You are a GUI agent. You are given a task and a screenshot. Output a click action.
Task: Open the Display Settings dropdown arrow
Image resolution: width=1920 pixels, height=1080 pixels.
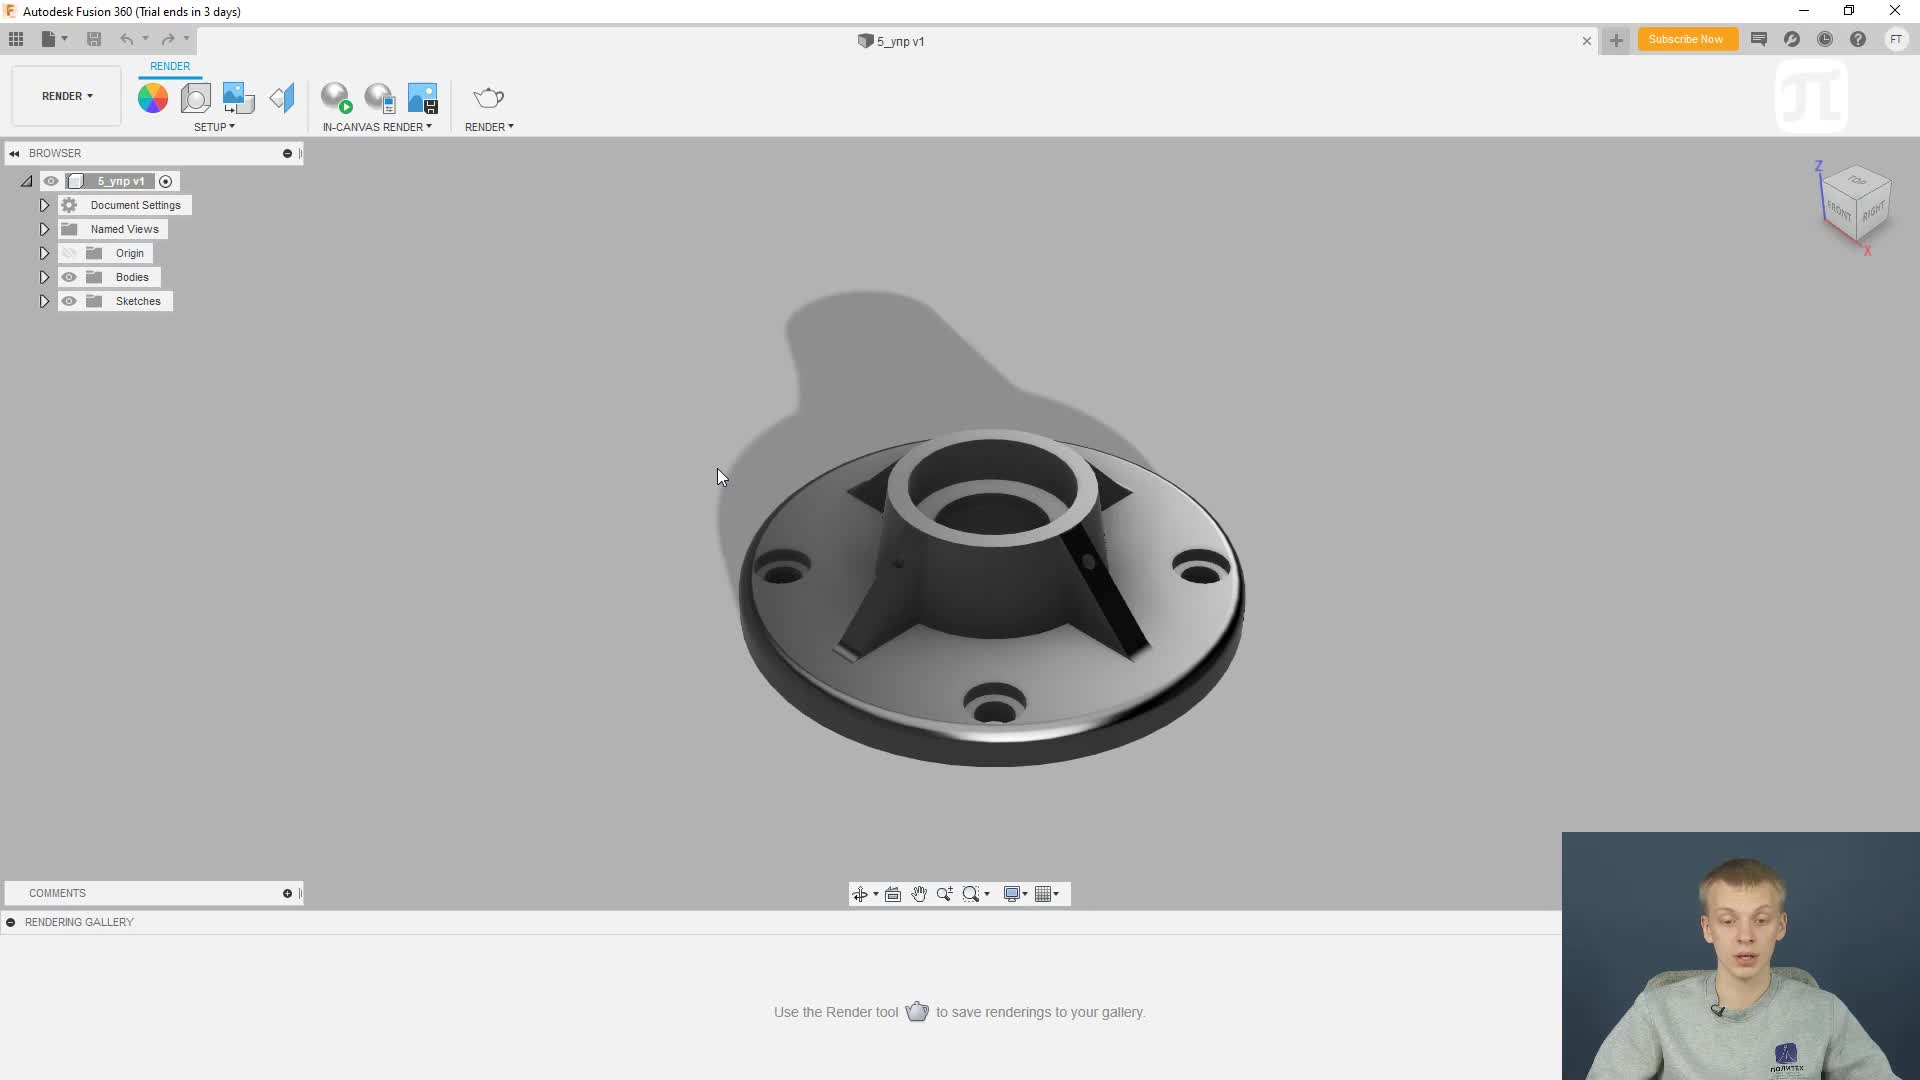(1025, 894)
